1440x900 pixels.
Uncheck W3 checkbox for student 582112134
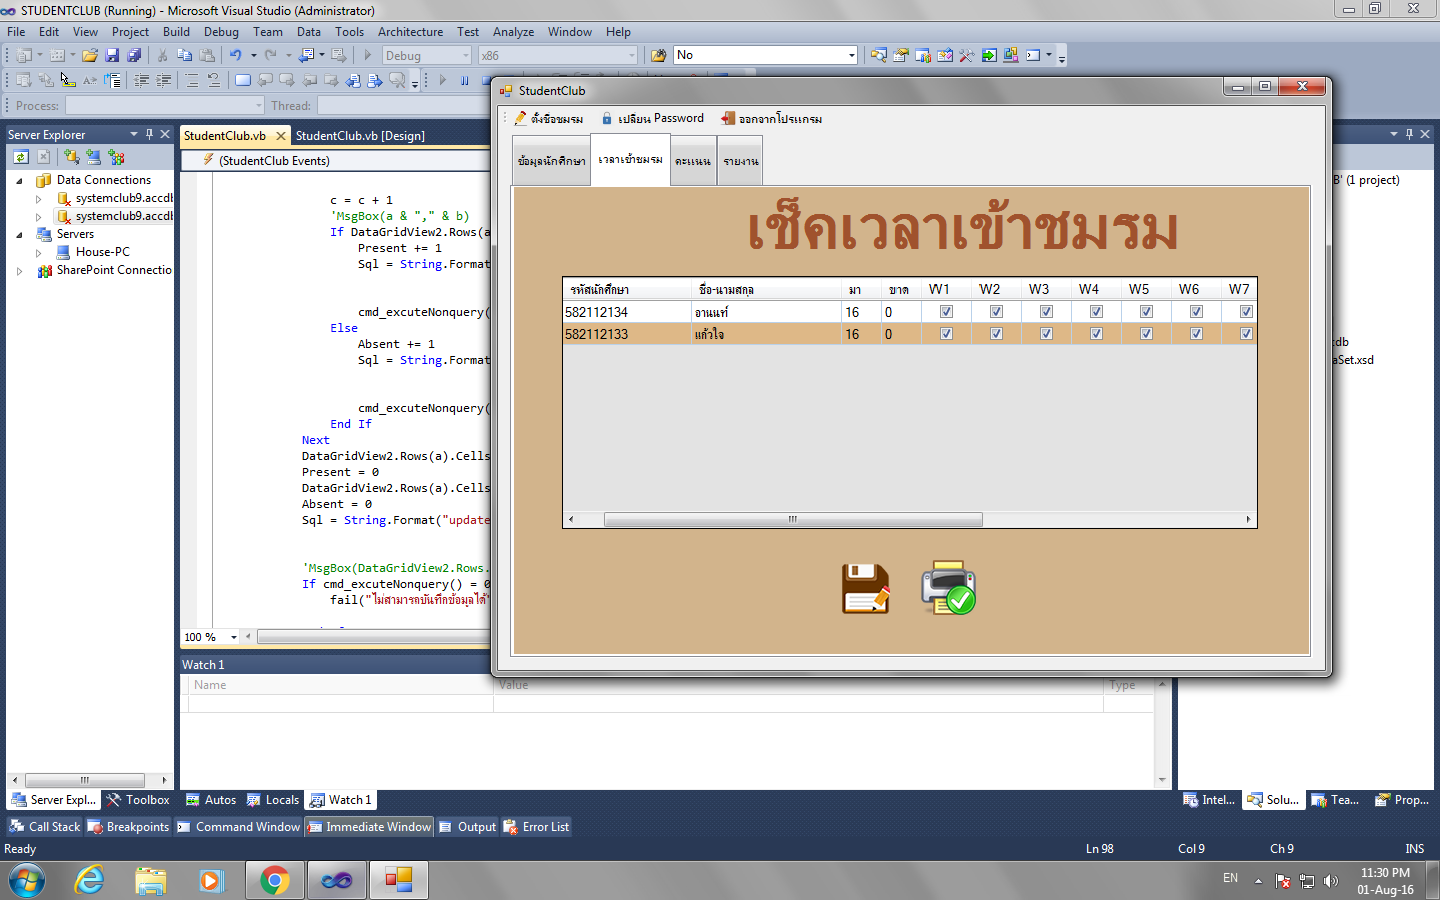[1046, 312]
